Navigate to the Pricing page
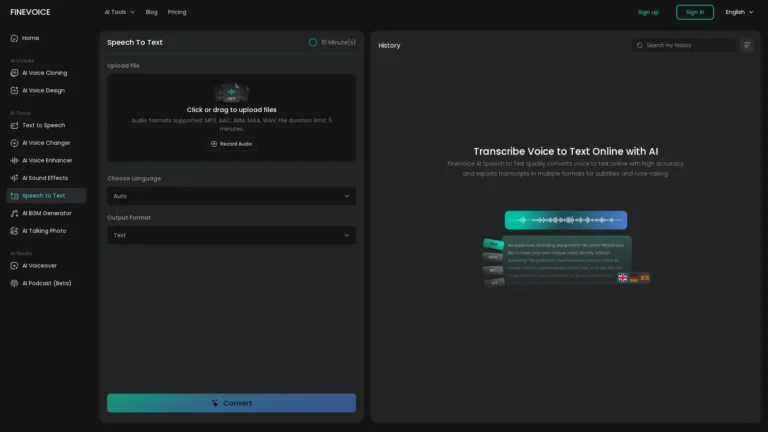The width and height of the screenshot is (768, 432). pyautogui.click(x=177, y=12)
